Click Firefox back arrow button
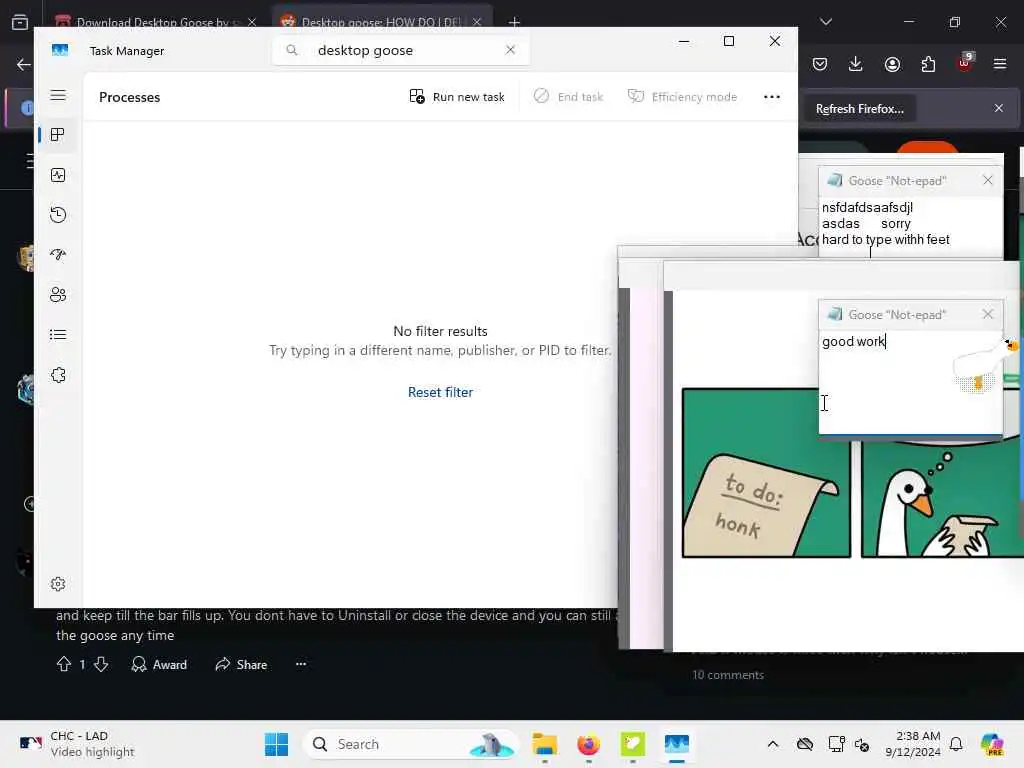The height and width of the screenshot is (768, 1024). pyautogui.click(x=24, y=64)
